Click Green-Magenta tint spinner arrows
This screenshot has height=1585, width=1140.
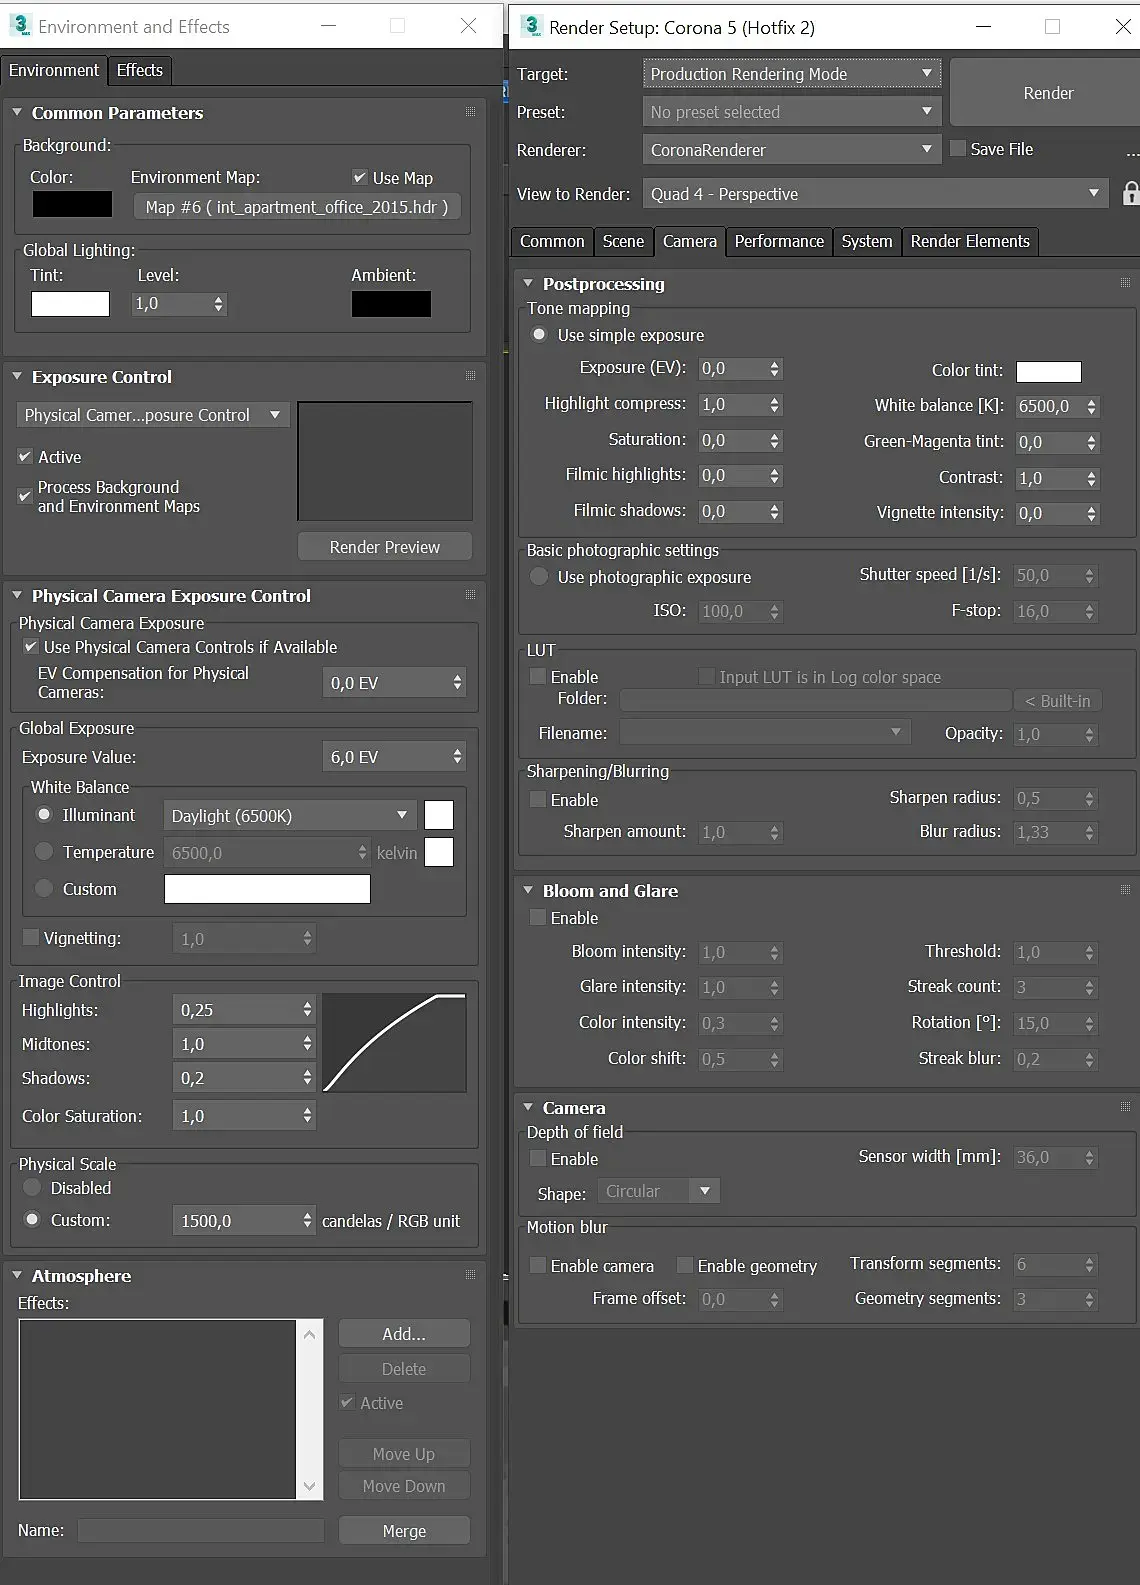(1091, 443)
